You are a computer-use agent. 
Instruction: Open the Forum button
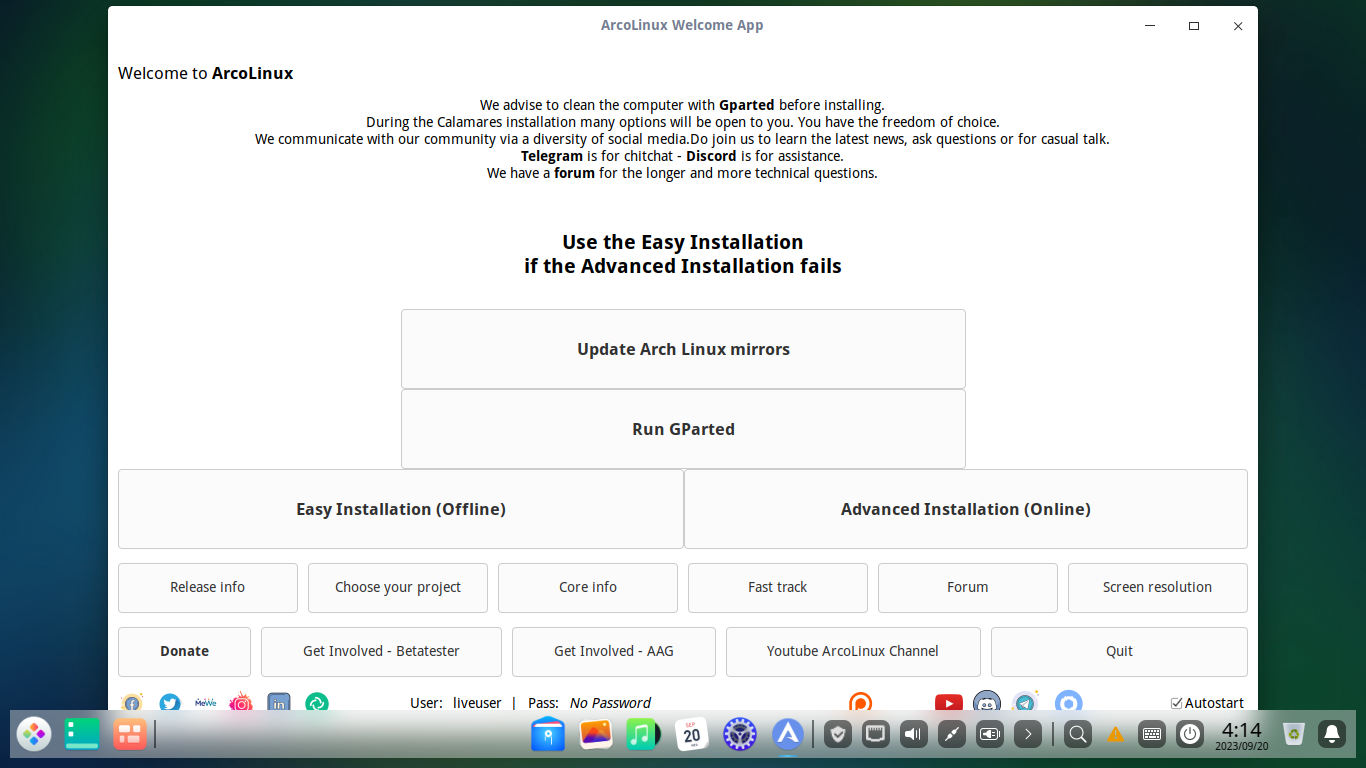click(968, 588)
